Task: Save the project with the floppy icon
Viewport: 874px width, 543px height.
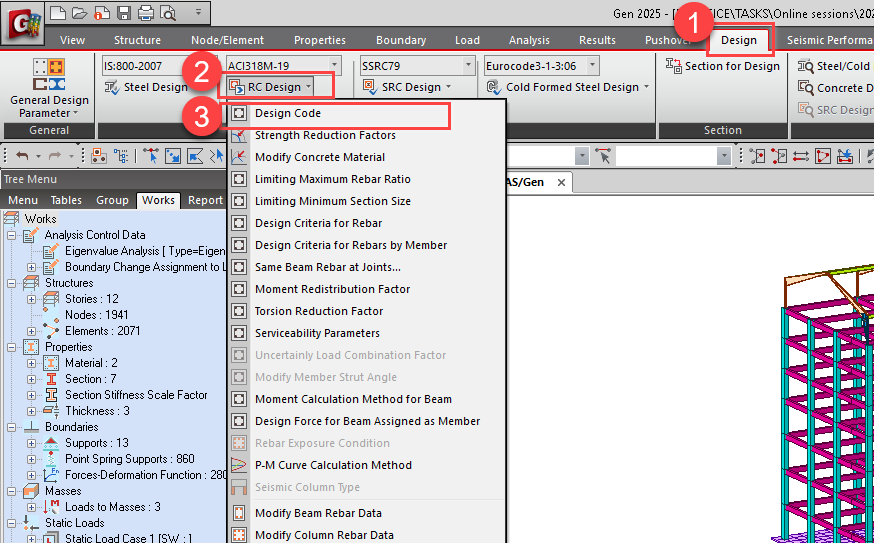Action: point(124,12)
